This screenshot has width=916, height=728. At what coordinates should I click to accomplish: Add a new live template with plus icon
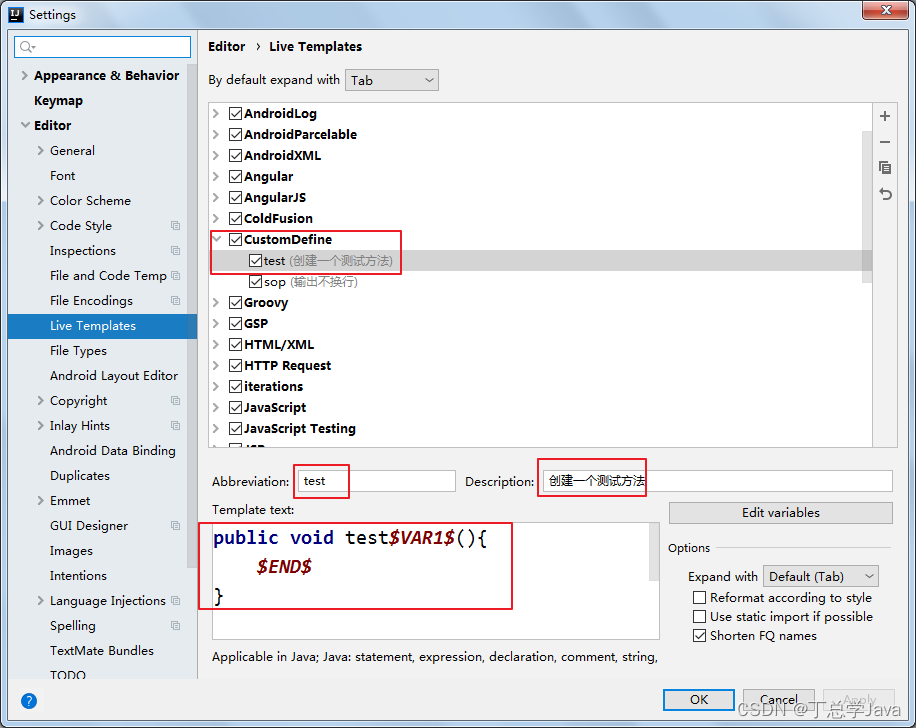click(x=885, y=116)
